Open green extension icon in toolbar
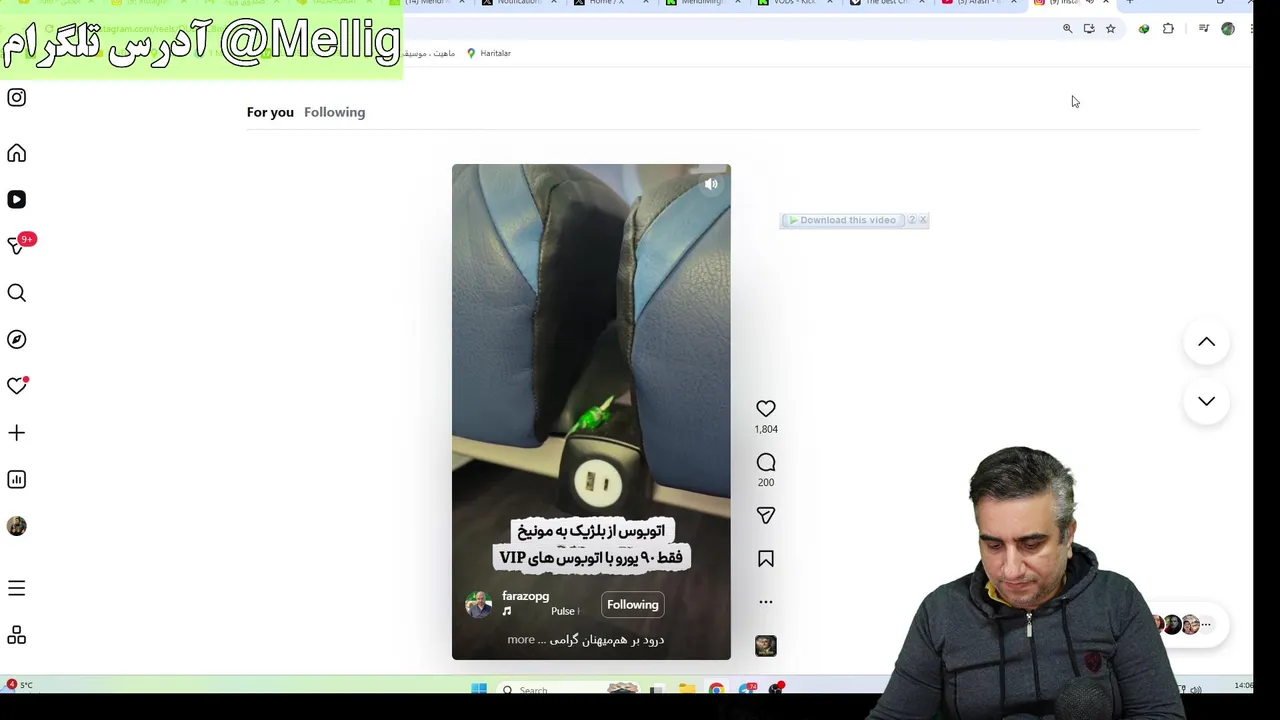1280x720 pixels. pos(1144,29)
